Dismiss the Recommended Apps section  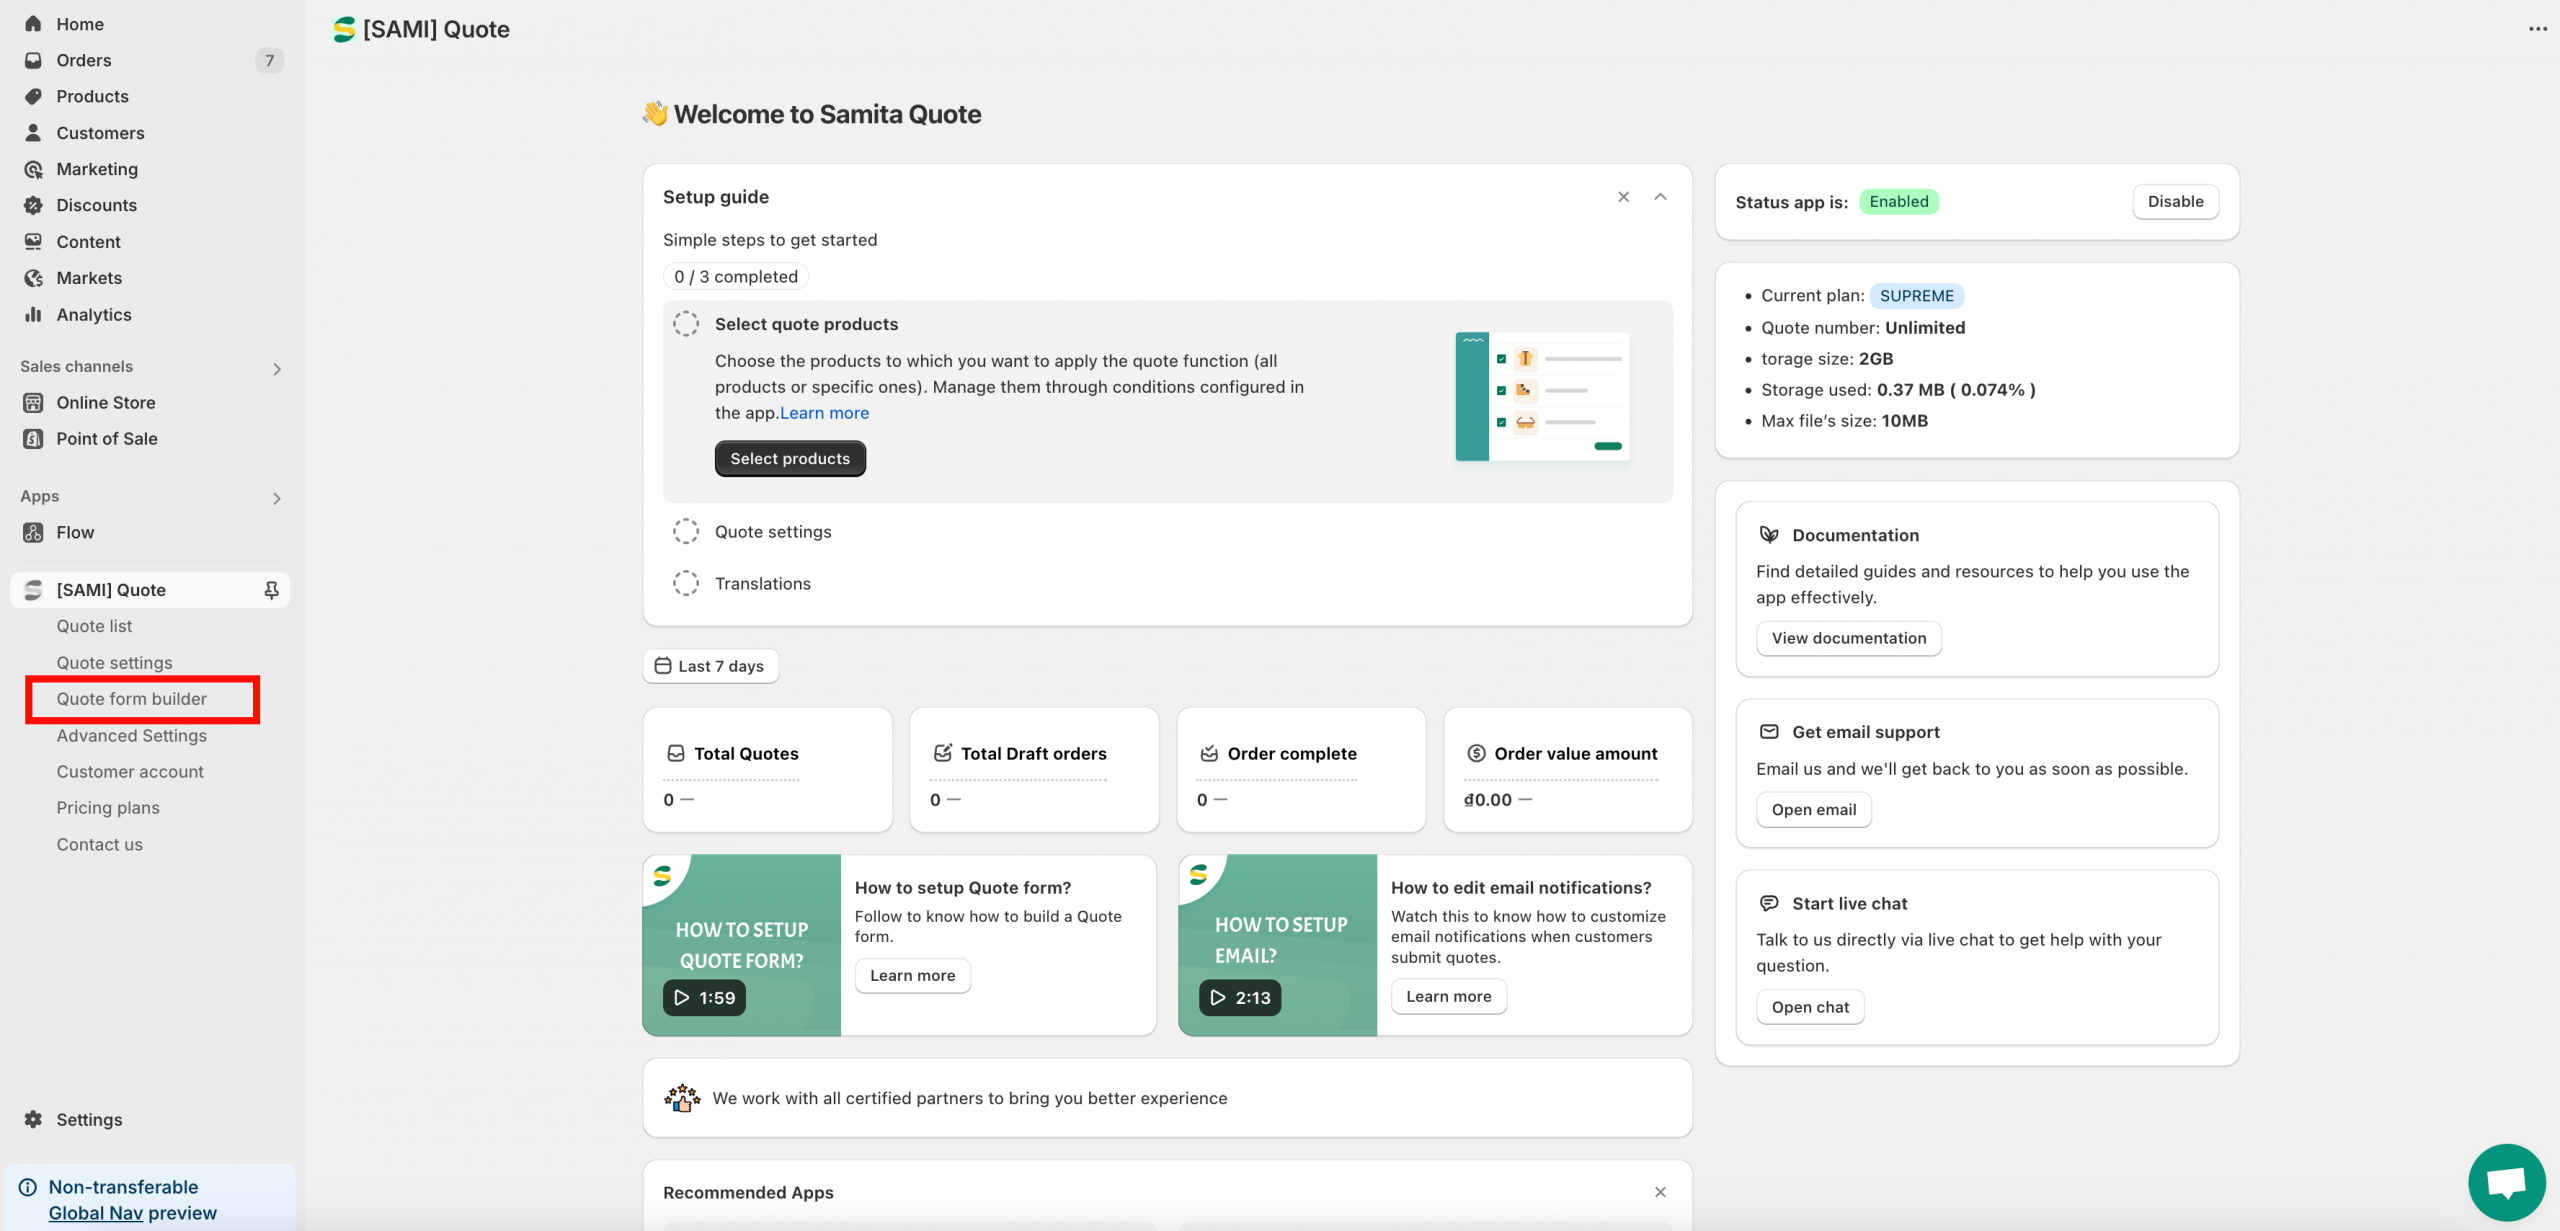(x=1660, y=1192)
